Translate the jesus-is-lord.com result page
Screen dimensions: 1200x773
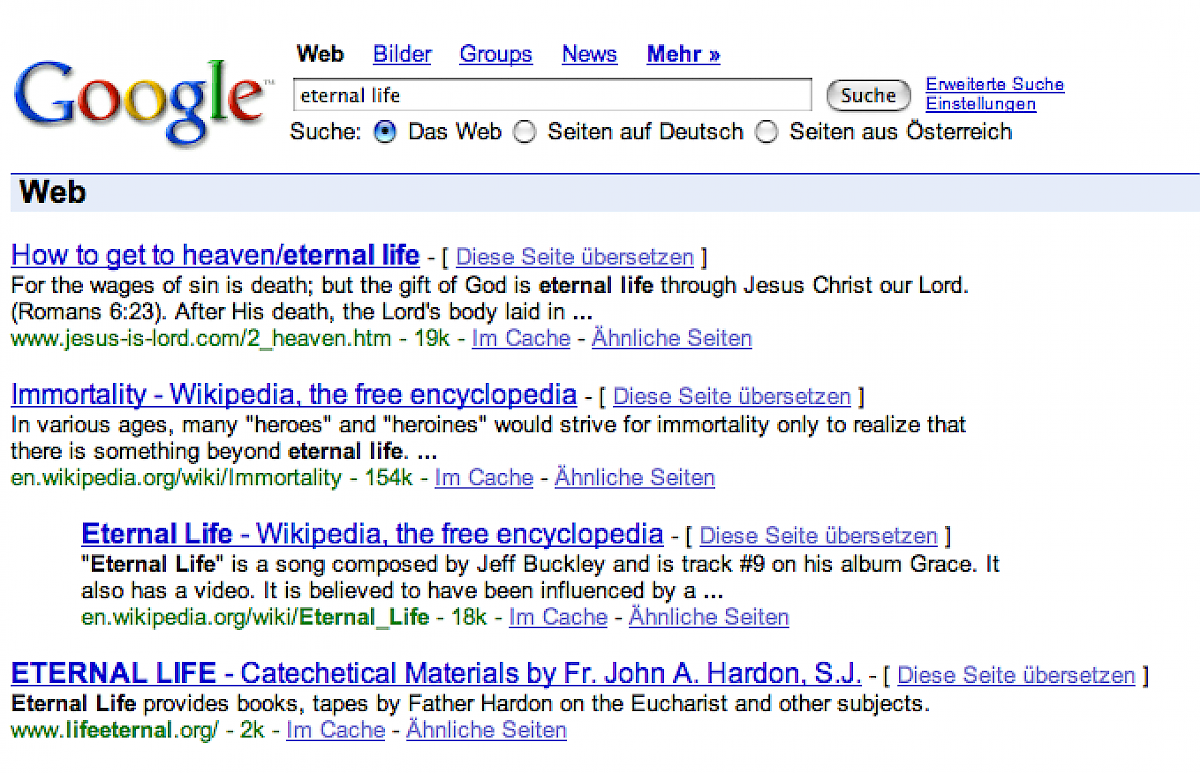[x=574, y=257]
